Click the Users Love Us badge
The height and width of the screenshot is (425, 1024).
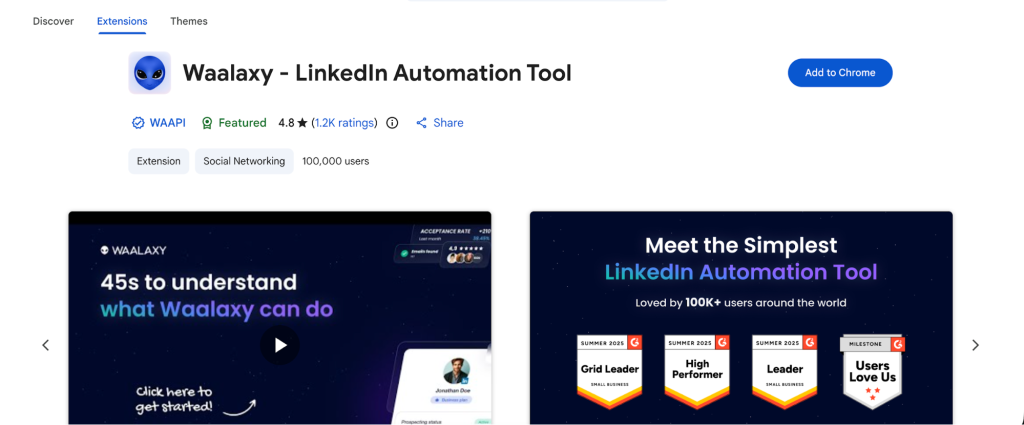[x=872, y=372]
